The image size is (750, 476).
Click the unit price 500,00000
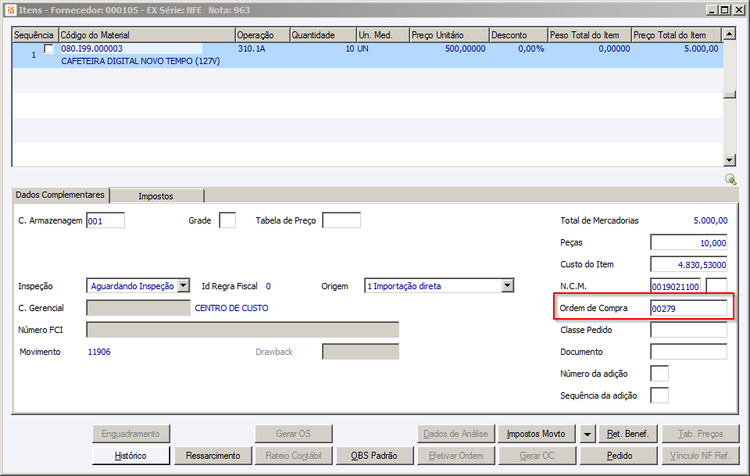click(x=465, y=49)
